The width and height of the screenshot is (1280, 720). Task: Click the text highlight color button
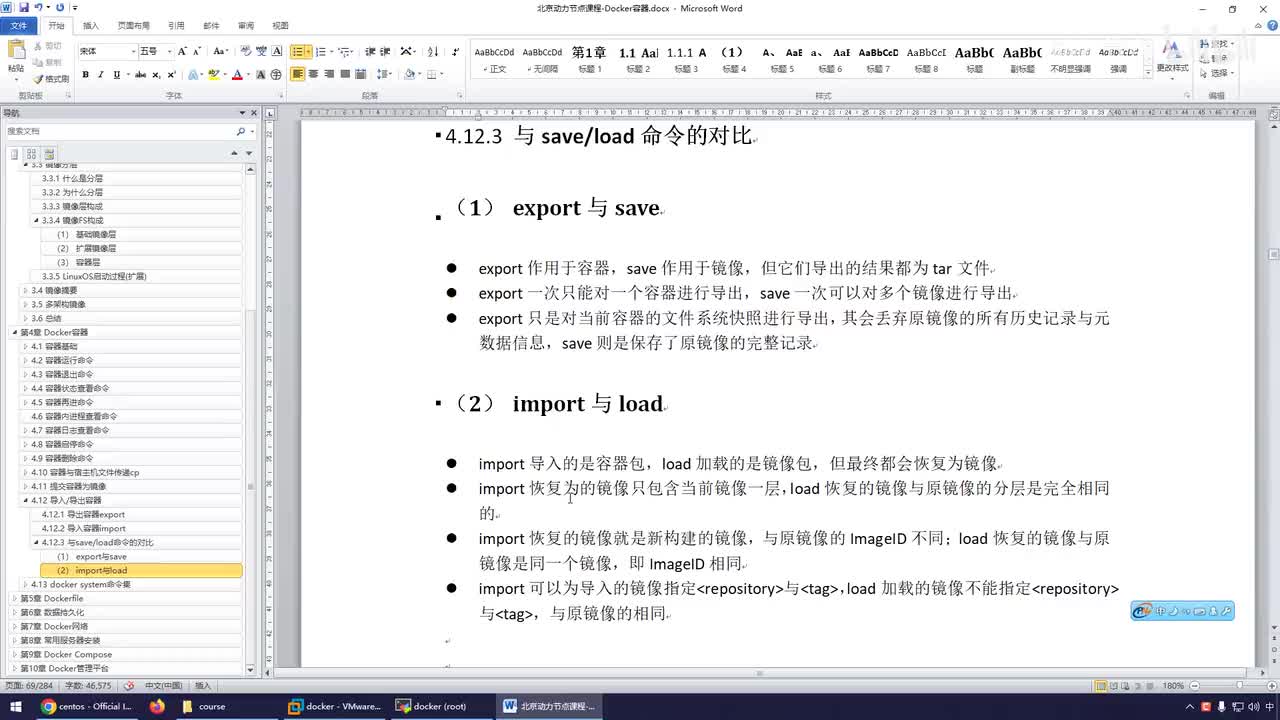(x=213, y=75)
